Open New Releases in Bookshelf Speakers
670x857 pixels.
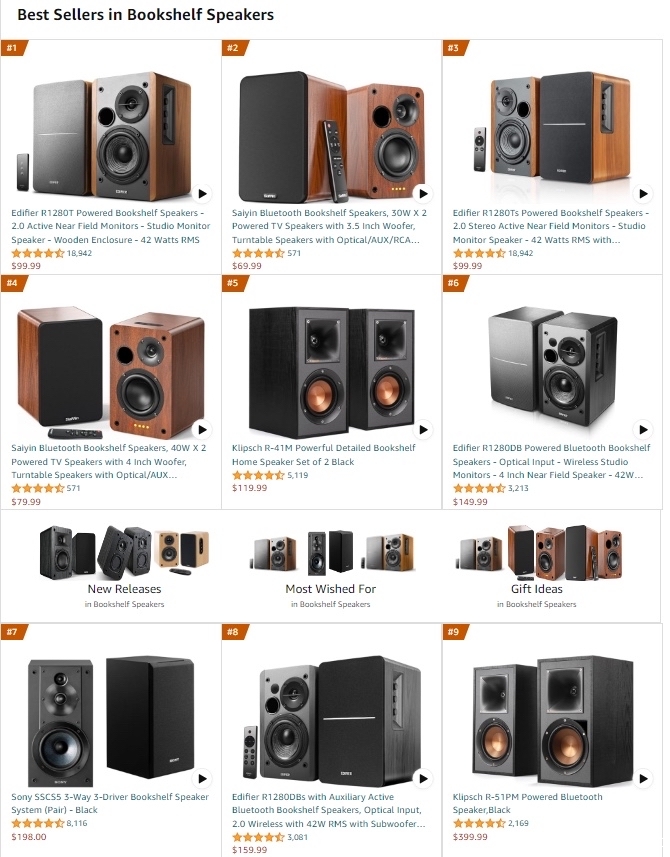click(125, 589)
